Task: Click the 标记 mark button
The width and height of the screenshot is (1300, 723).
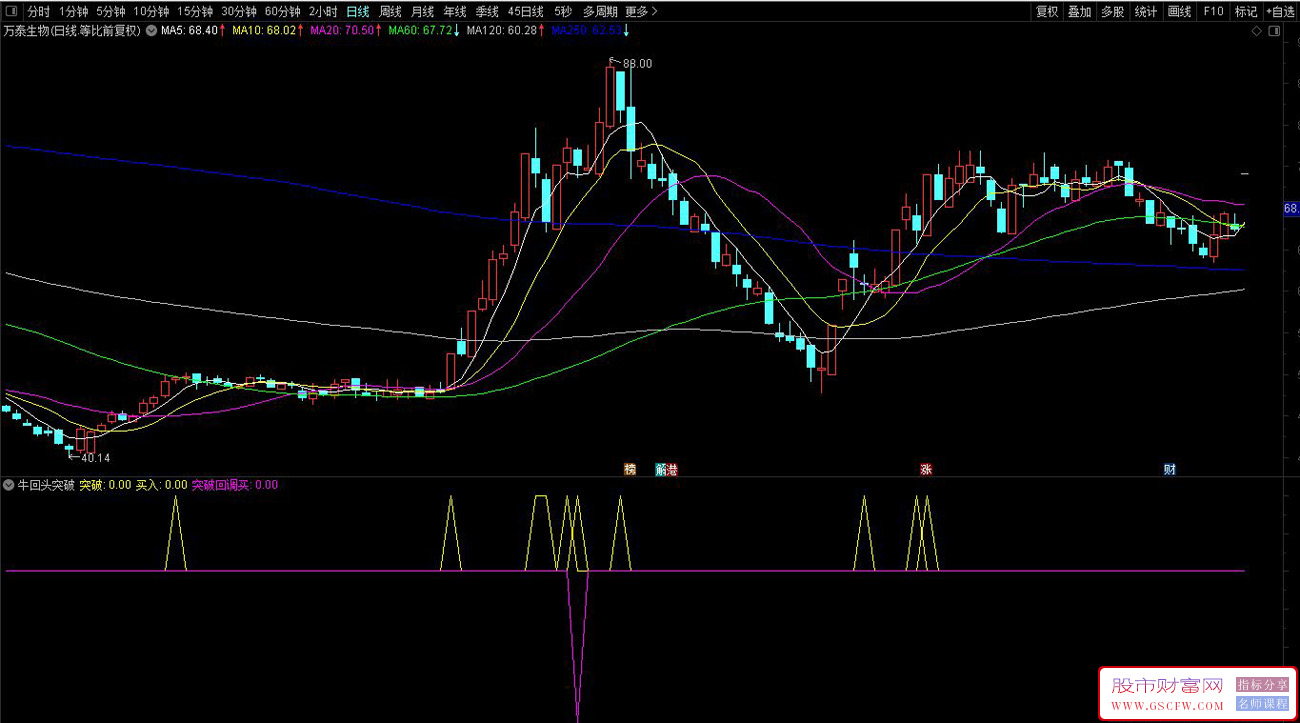Action: tap(1246, 12)
